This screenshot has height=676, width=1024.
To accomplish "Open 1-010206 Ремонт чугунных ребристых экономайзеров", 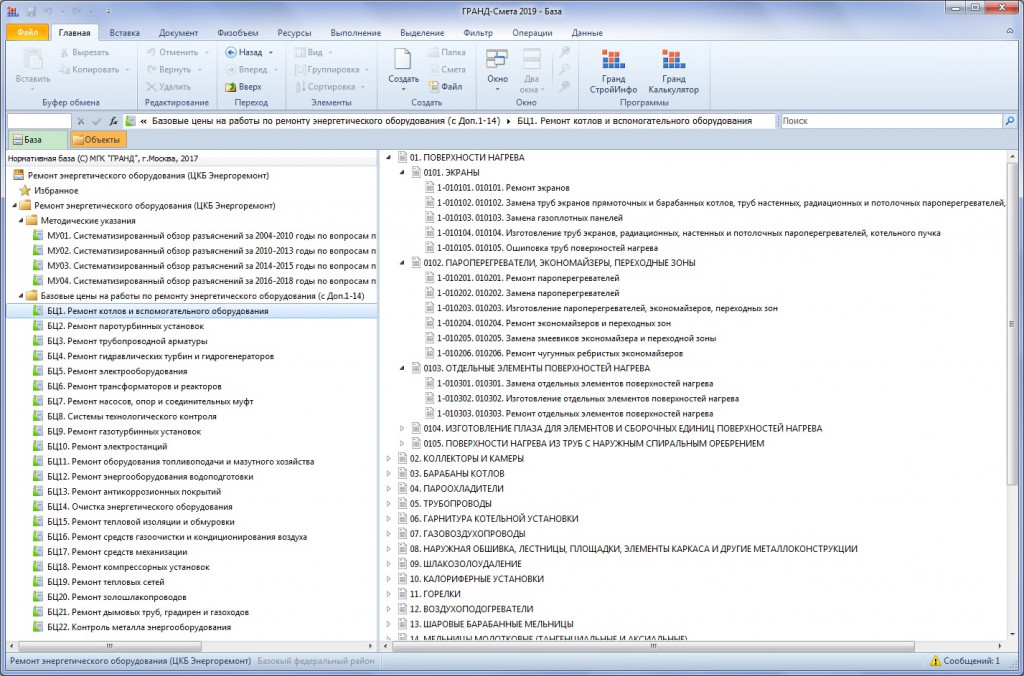I will pyautogui.click(x=554, y=353).
